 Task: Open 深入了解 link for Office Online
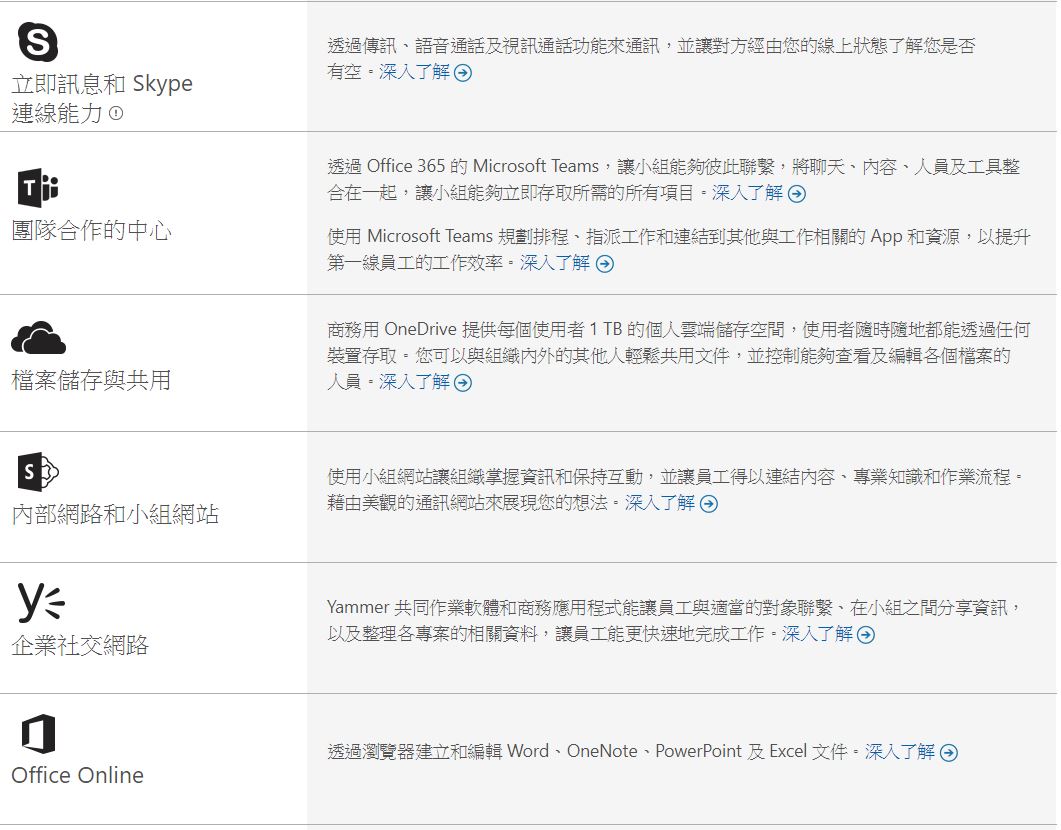point(911,752)
